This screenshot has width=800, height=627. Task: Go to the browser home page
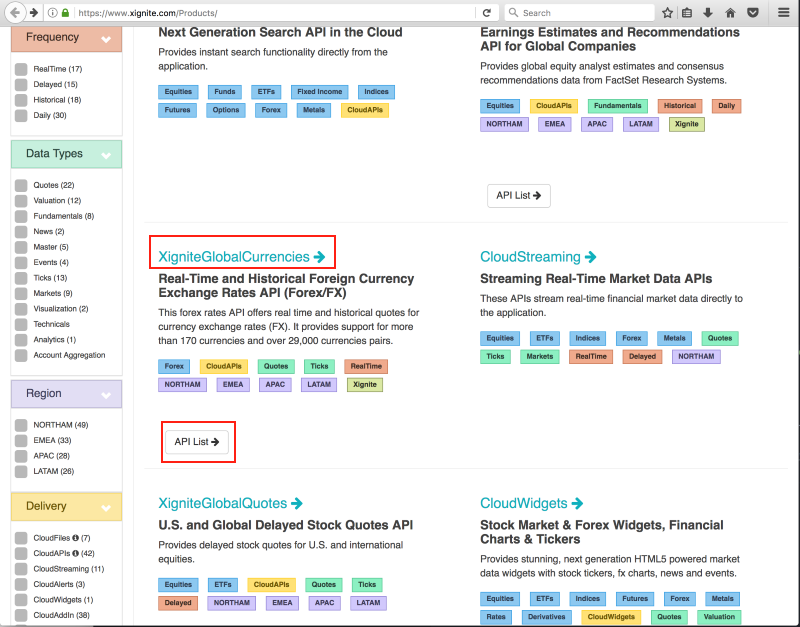[x=731, y=13]
